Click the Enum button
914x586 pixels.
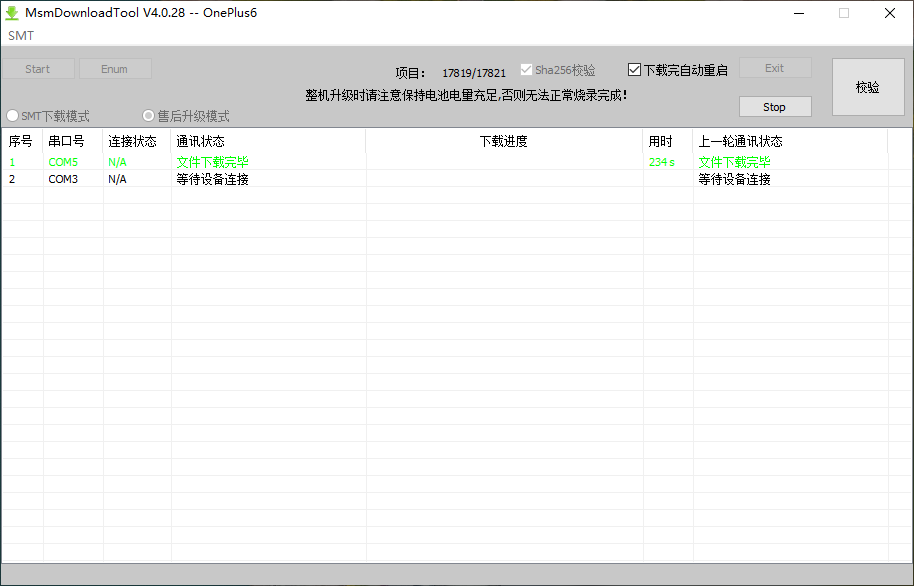[x=115, y=69]
